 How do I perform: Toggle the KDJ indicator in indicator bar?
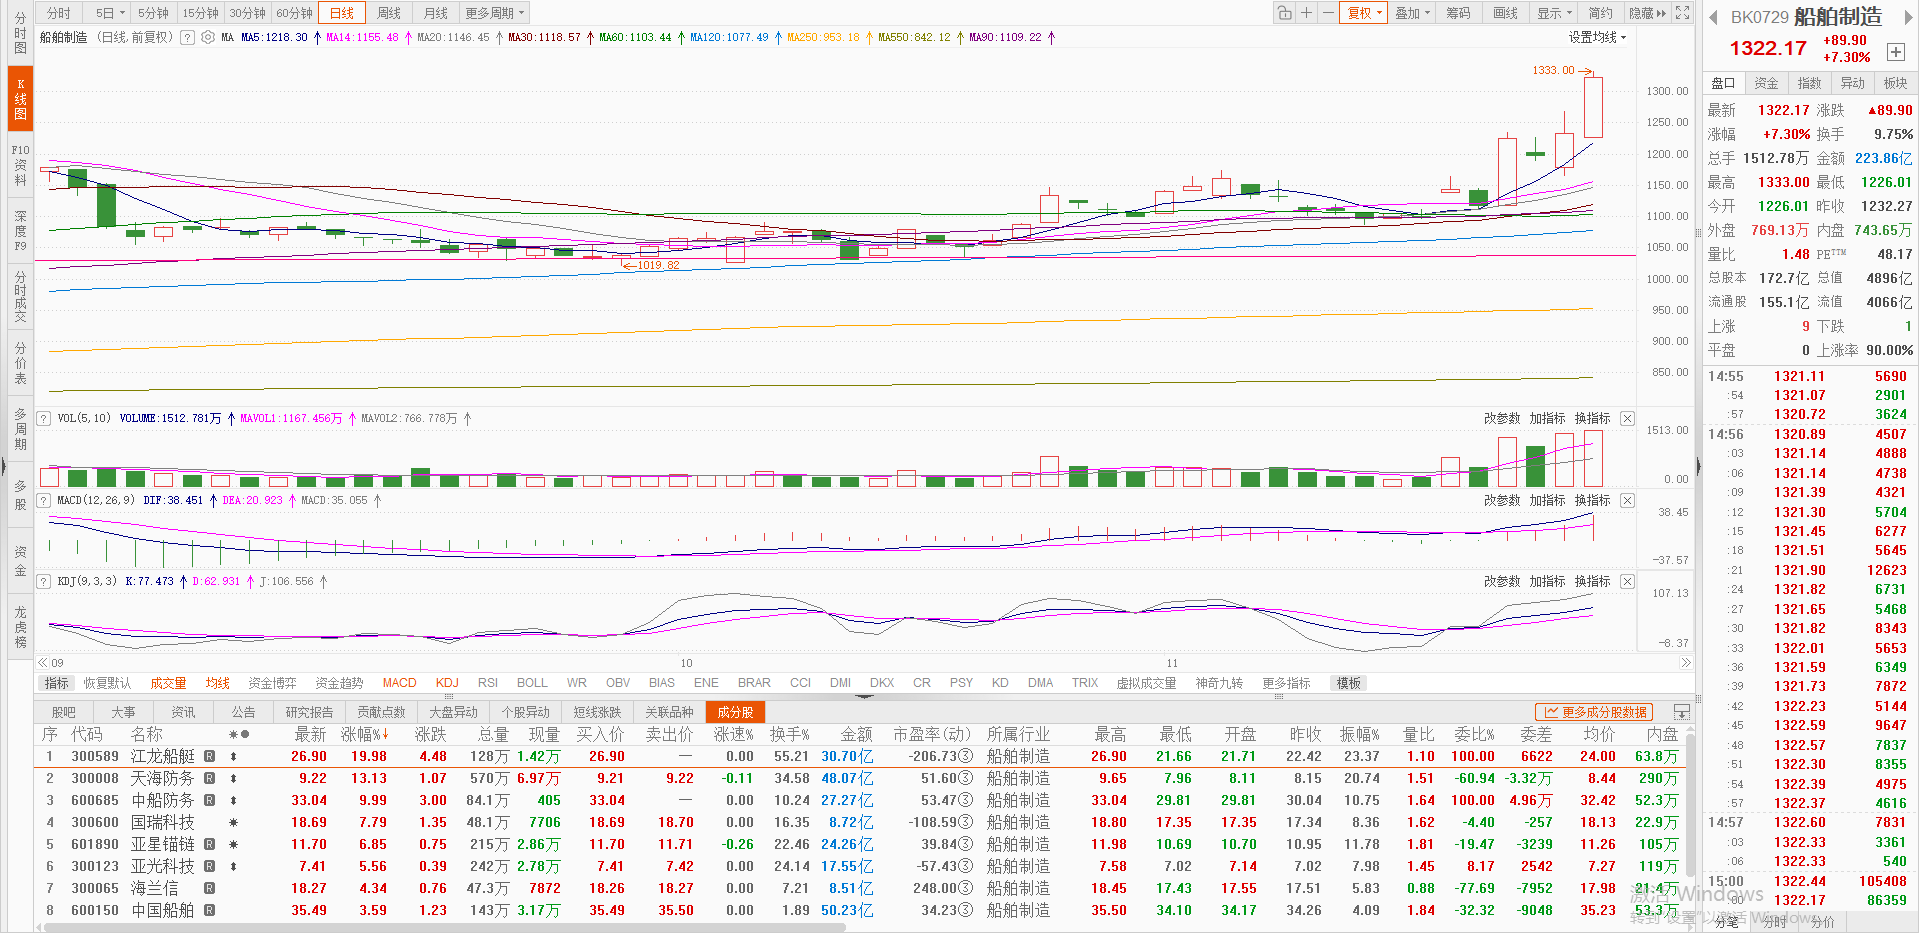(447, 683)
